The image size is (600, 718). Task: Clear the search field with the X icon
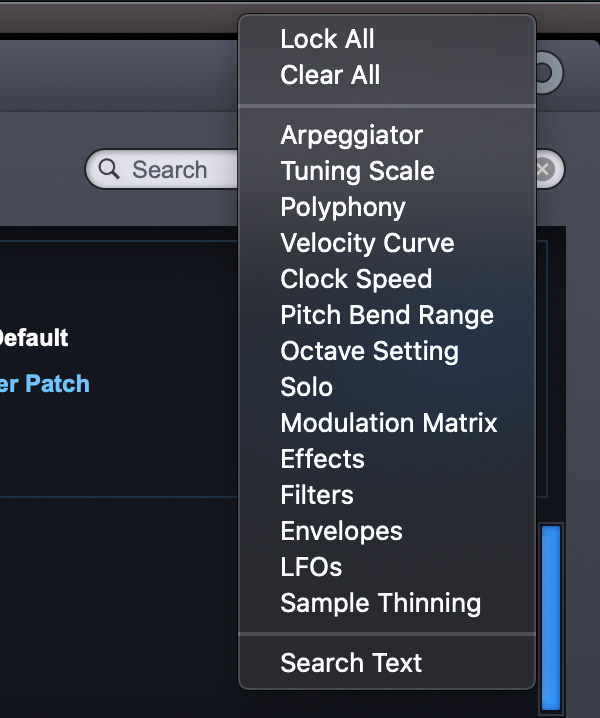[x=544, y=169]
